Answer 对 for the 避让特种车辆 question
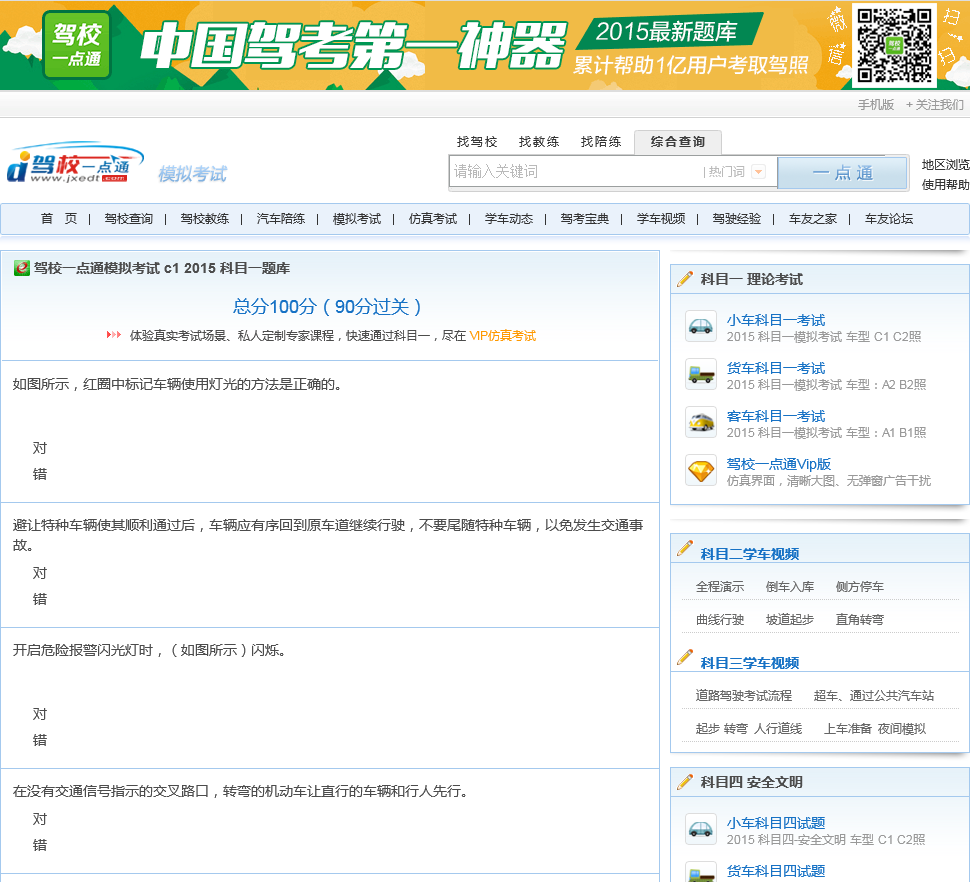The image size is (970, 882). [x=40, y=573]
